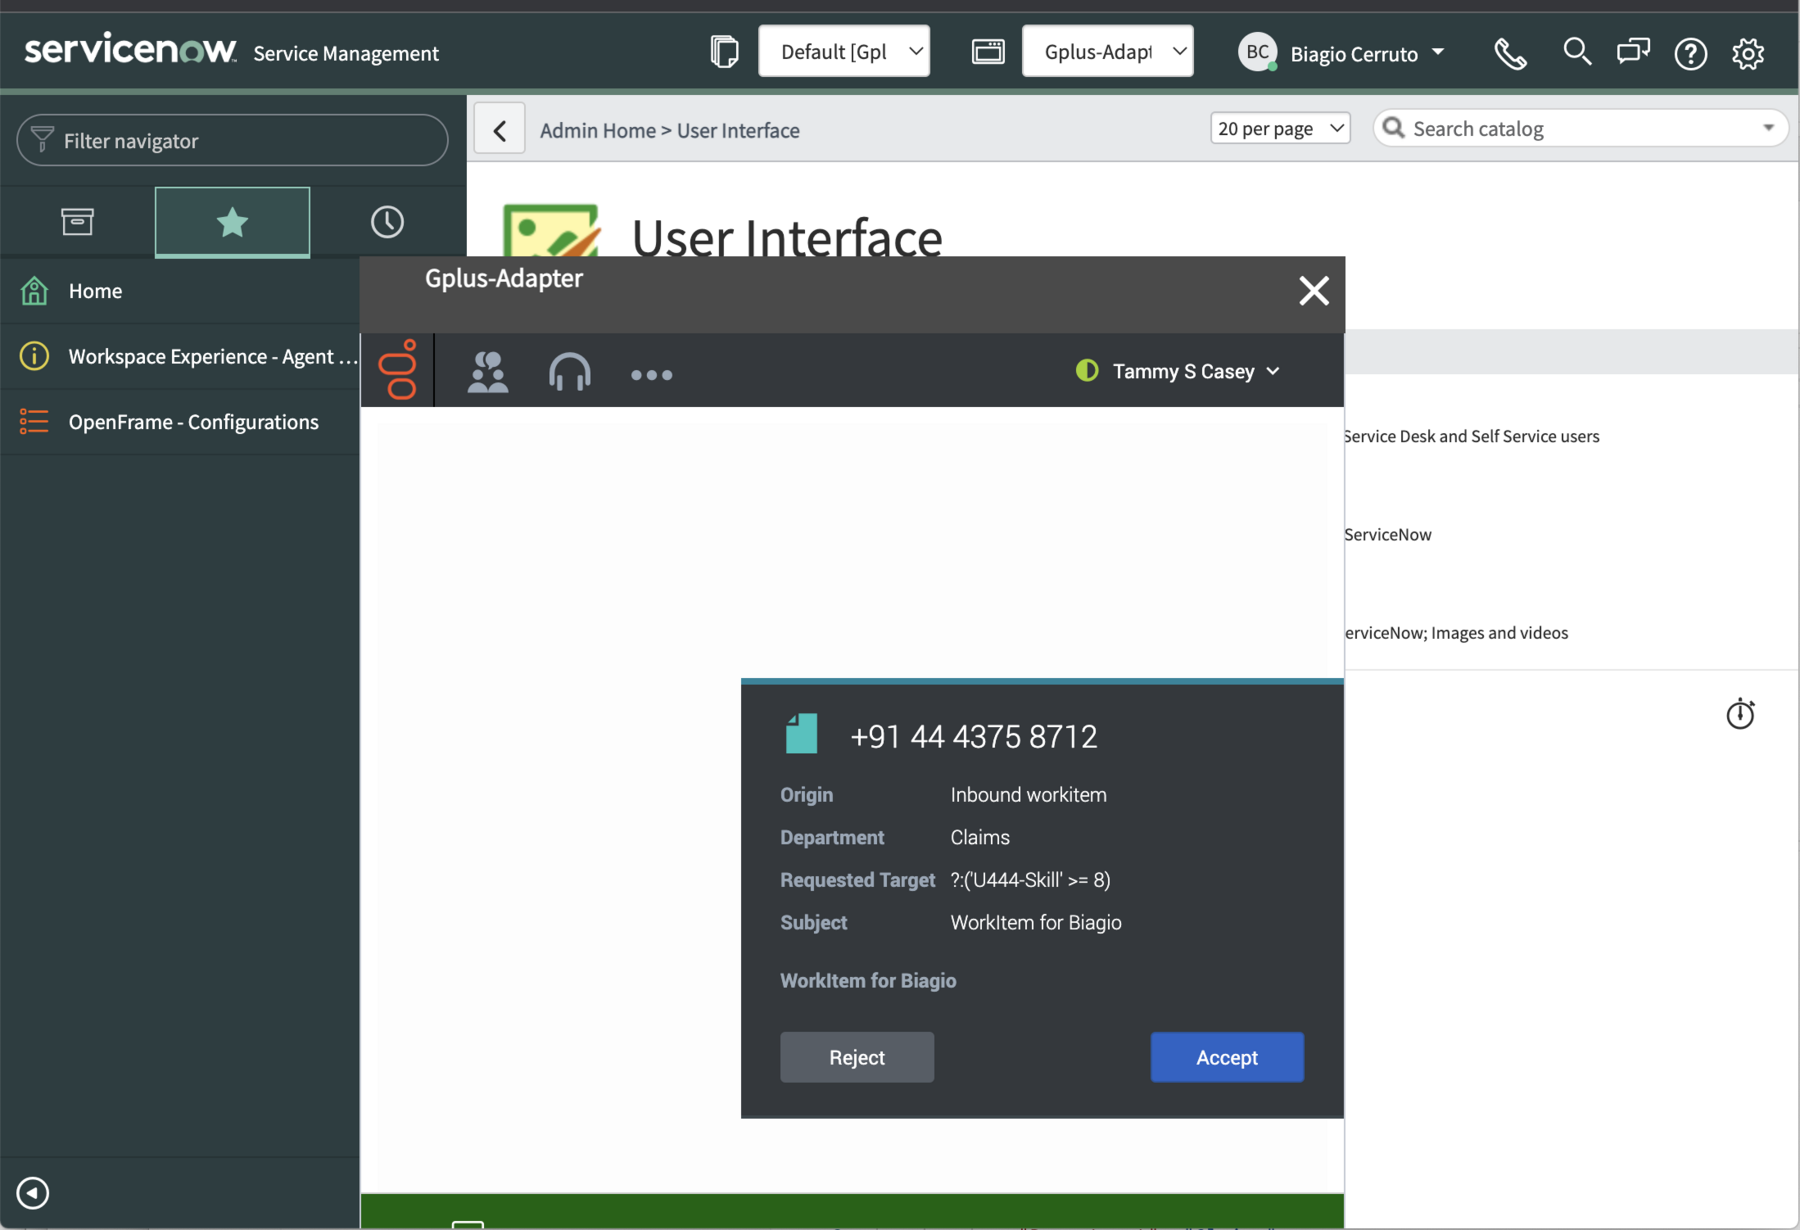The image size is (1800, 1230).
Task: Click the workitem document icon
Action: 801,733
